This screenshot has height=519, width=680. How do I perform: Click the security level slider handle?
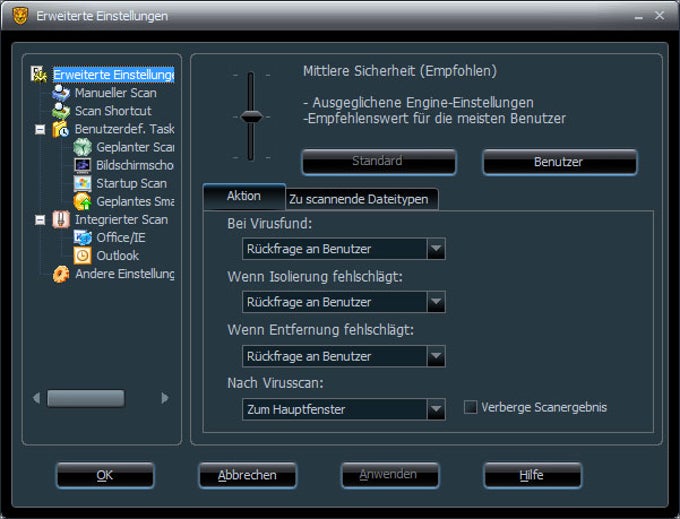pos(251,116)
